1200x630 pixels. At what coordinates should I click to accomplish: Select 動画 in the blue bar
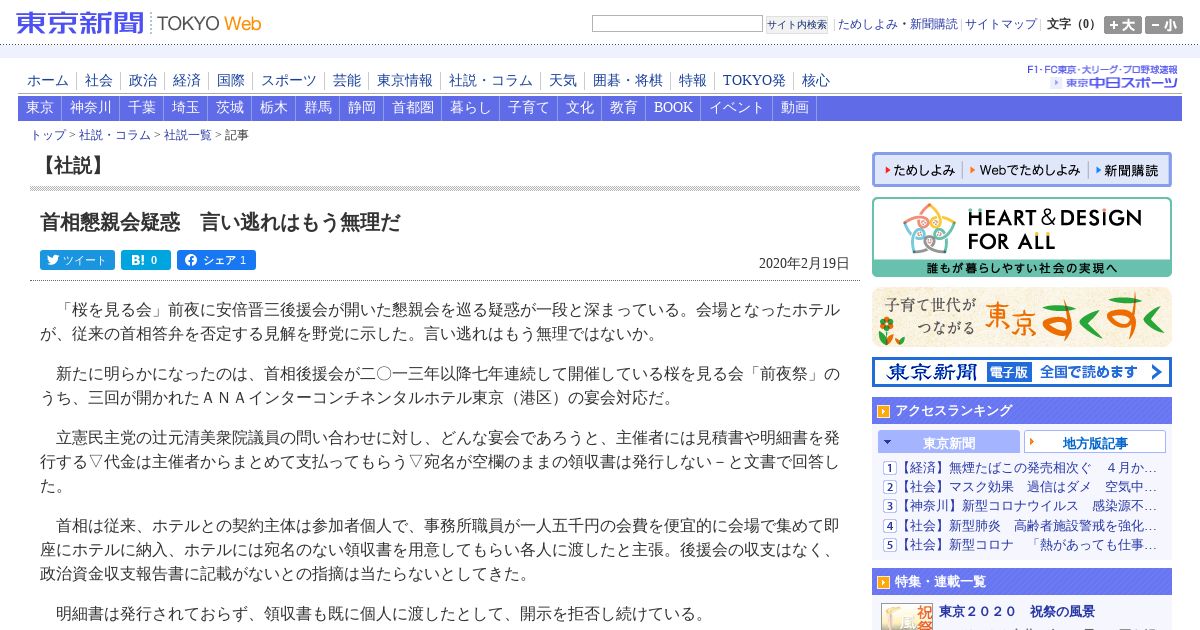coord(795,108)
